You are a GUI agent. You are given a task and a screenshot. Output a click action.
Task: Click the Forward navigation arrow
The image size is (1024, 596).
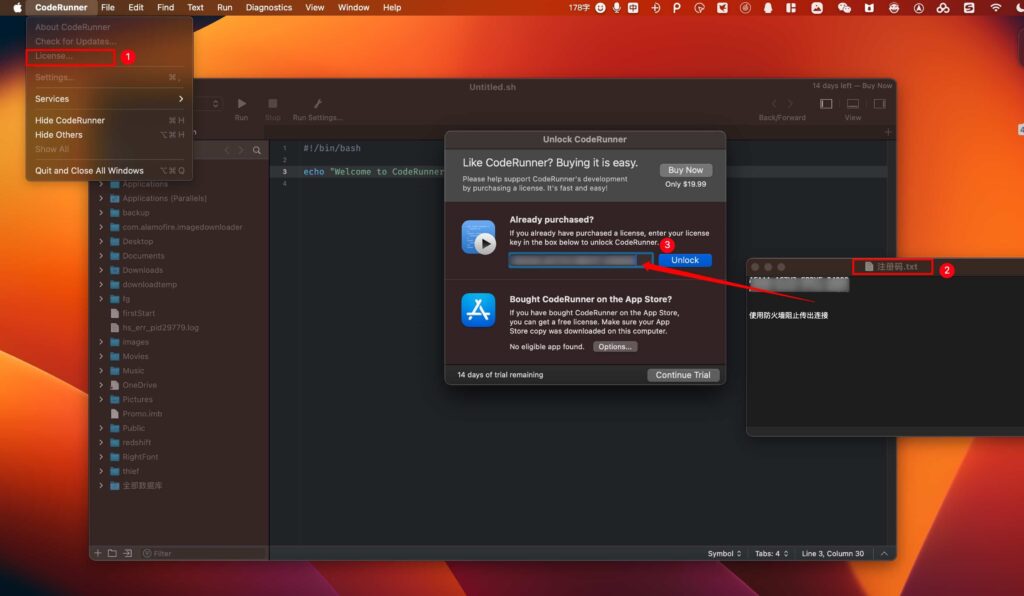coord(789,103)
